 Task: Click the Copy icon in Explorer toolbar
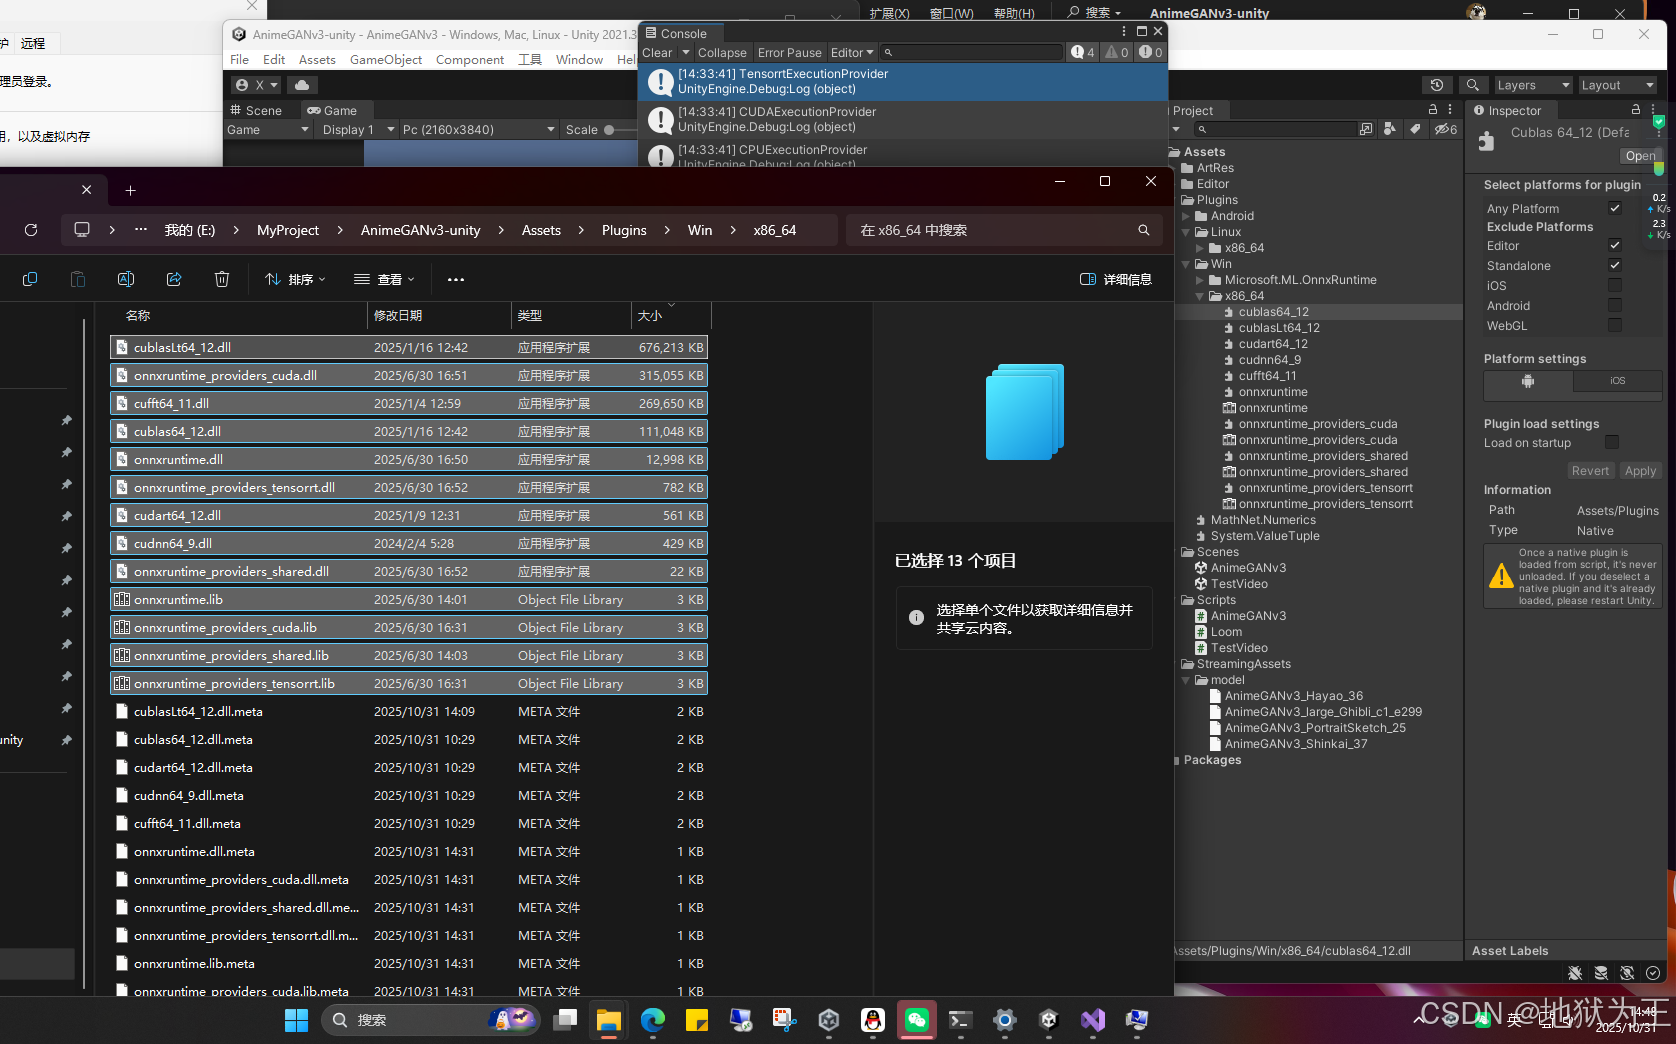click(x=30, y=279)
